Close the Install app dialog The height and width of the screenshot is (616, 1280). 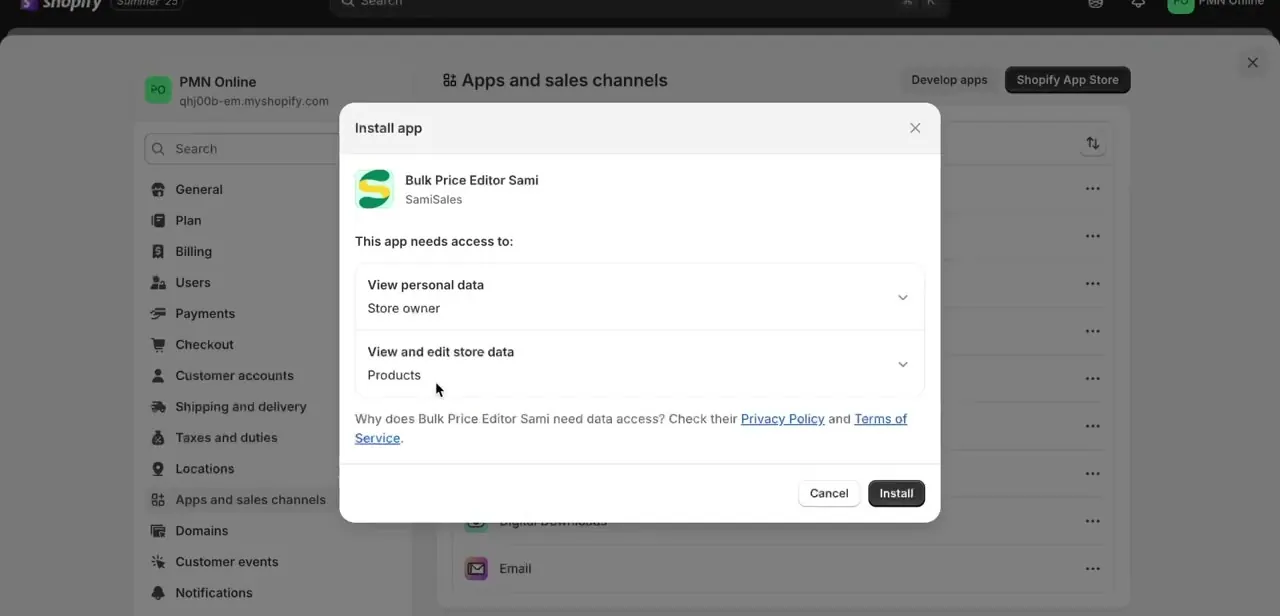(915, 128)
